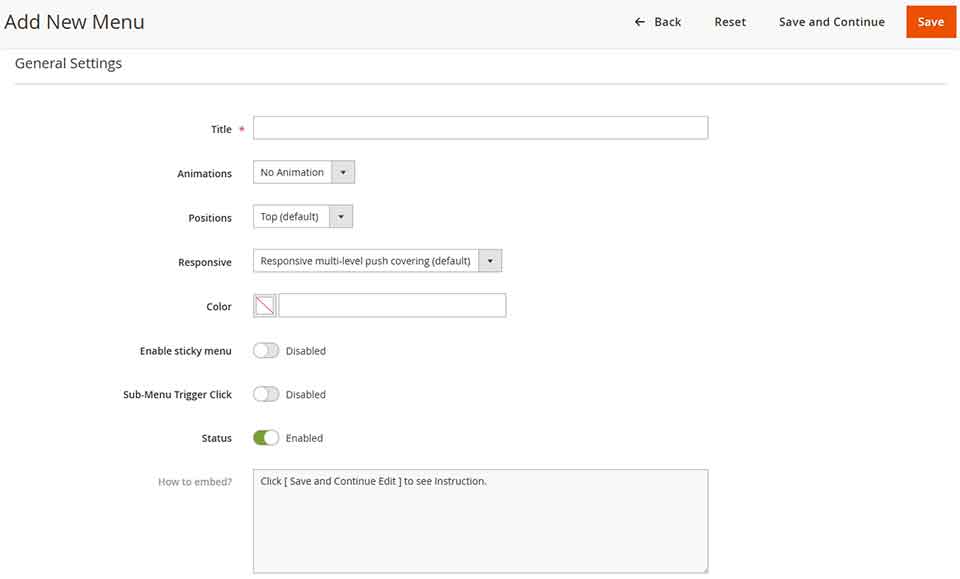This screenshot has width=960, height=579.
Task: Click Save and Continue
Action: tap(832, 21)
